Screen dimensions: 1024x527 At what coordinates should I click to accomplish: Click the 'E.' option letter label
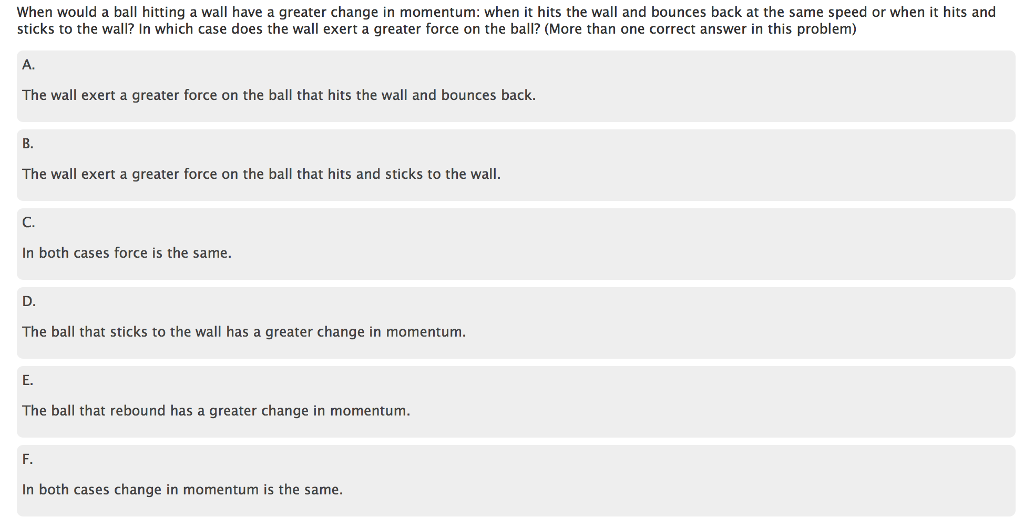(x=28, y=380)
